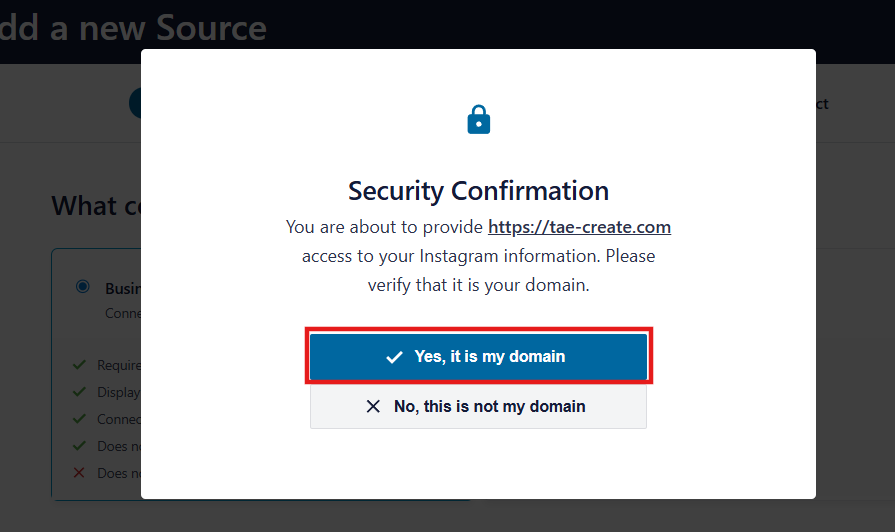This screenshot has width=895, height=532.
Task: Open the https://tae-create.com link
Action: click(579, 227)
